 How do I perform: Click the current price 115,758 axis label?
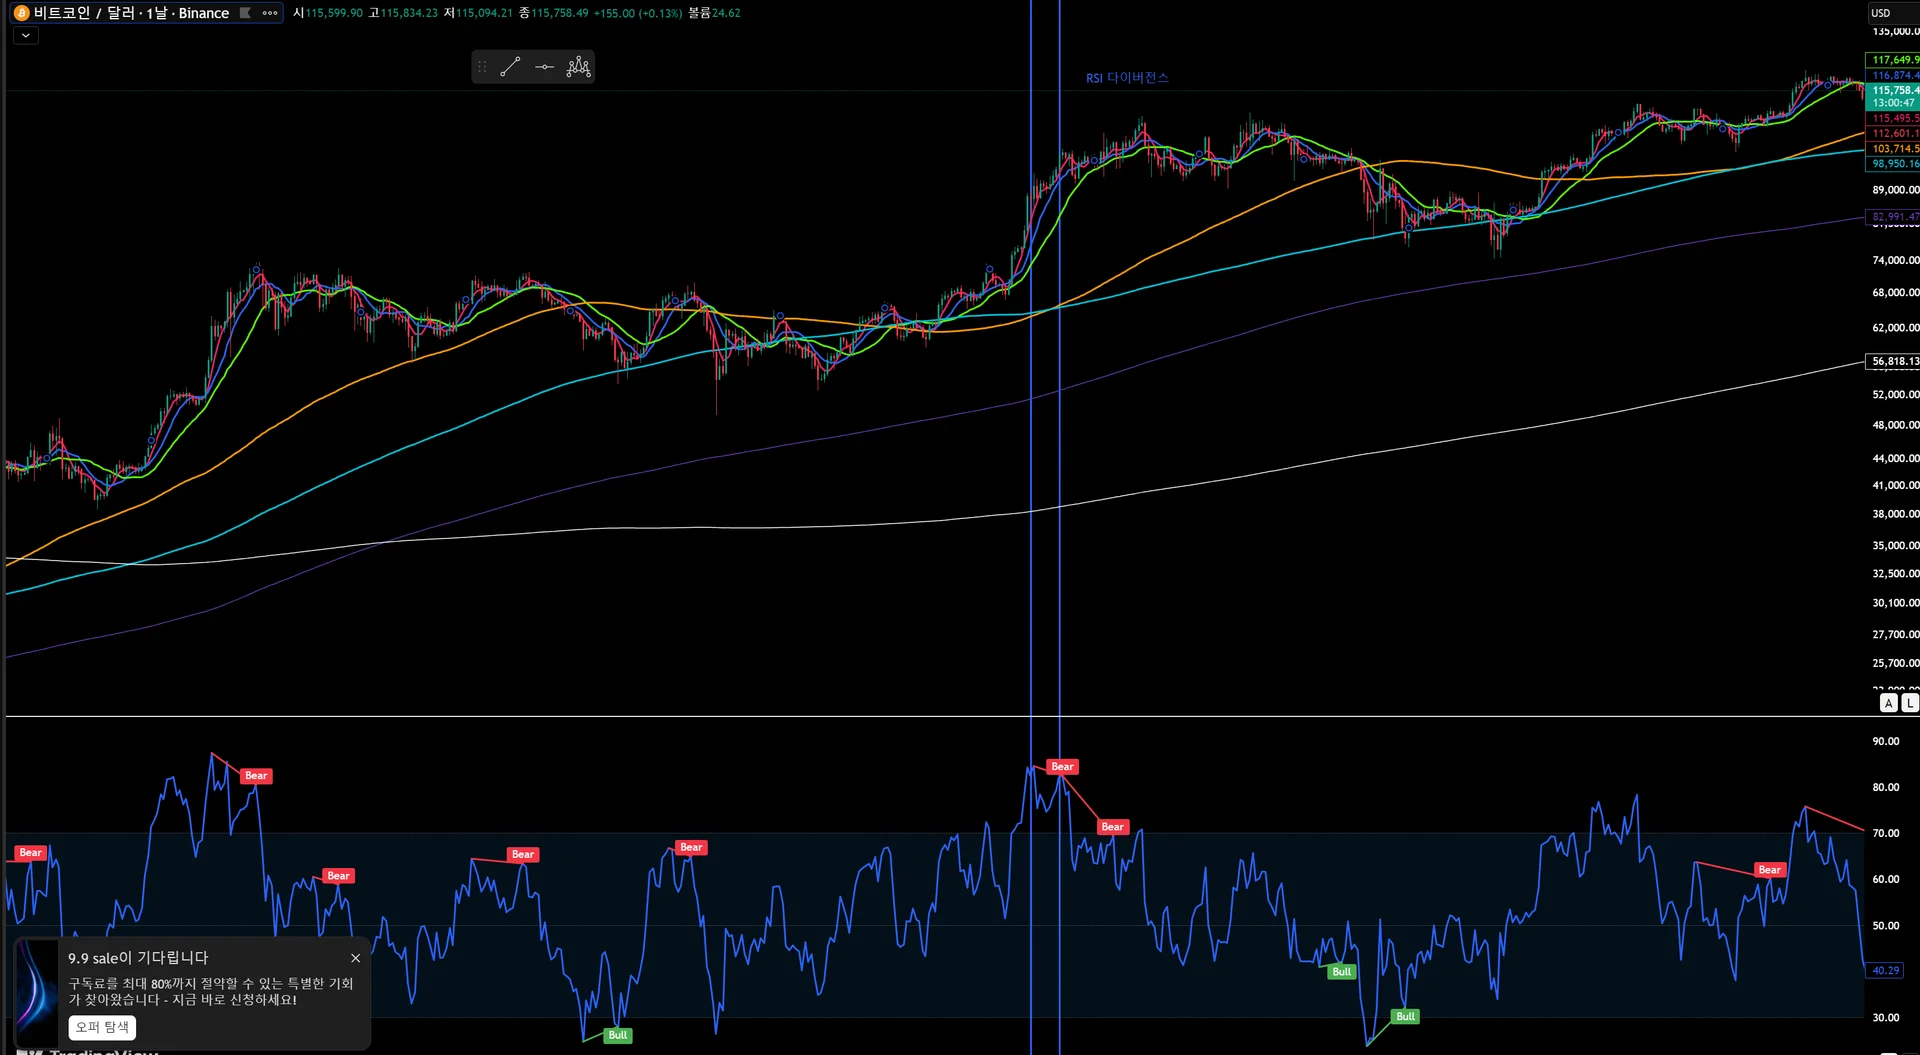pos(1894,90)
